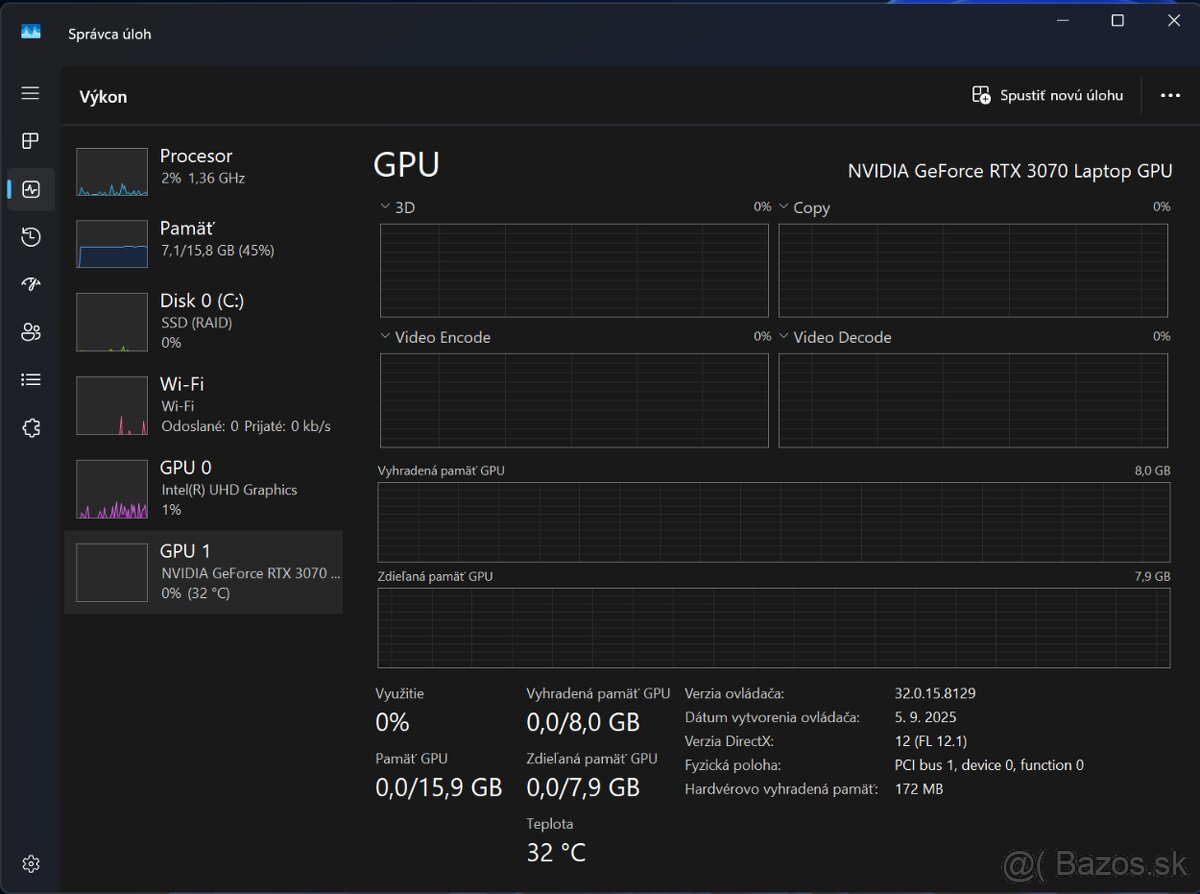Open Task Manager settings gear
The image size is (1200, 894).
click(x=31, y=863)
